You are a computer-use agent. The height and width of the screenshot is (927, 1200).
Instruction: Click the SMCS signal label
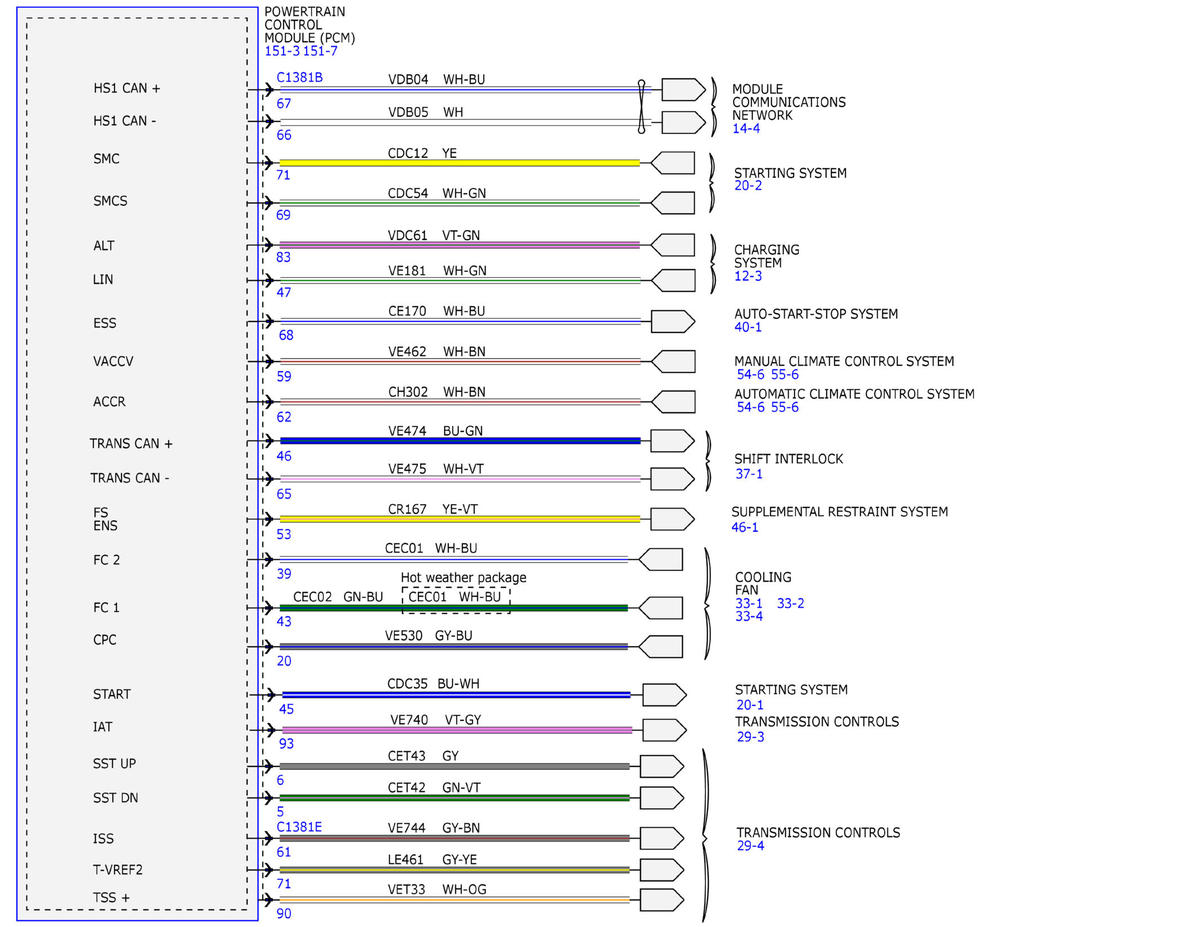click(x=110, y=201)
